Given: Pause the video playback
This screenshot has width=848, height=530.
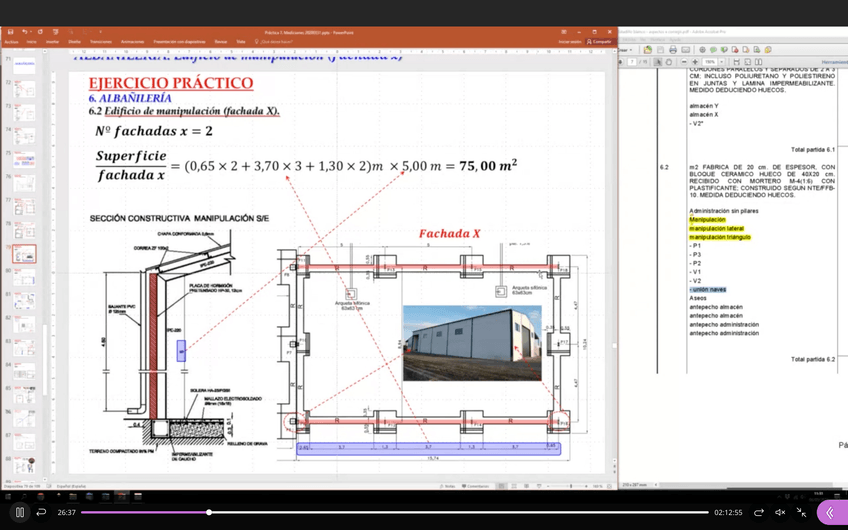Looking at the screenshot, I should click(19, 512).
